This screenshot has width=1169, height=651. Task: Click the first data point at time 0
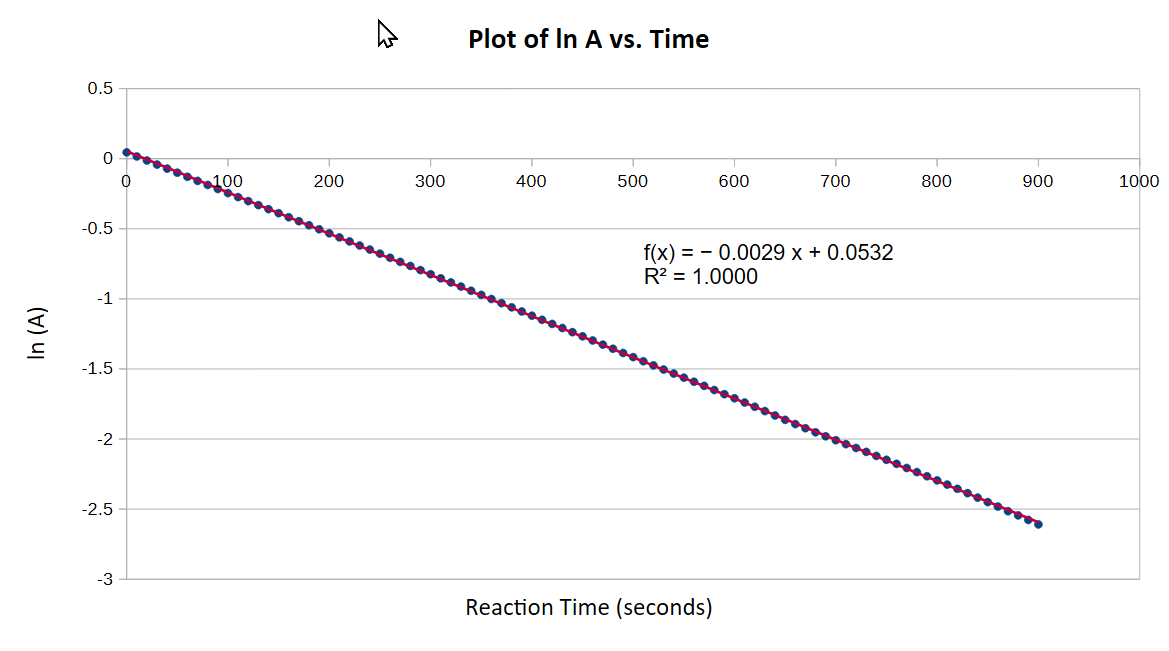126,152
